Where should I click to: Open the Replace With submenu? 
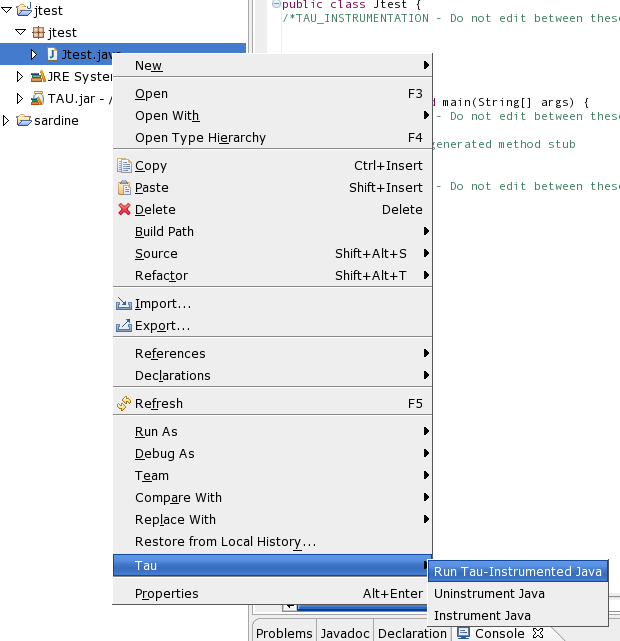coord(273,520)
